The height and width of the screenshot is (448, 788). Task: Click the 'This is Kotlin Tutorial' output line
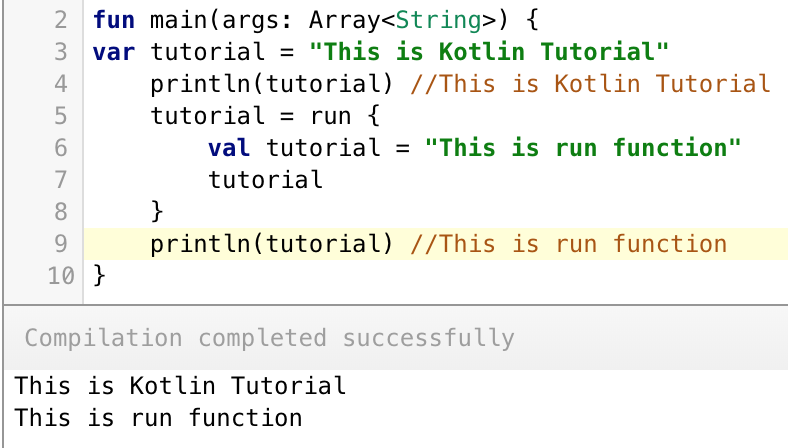click(181, 386)
